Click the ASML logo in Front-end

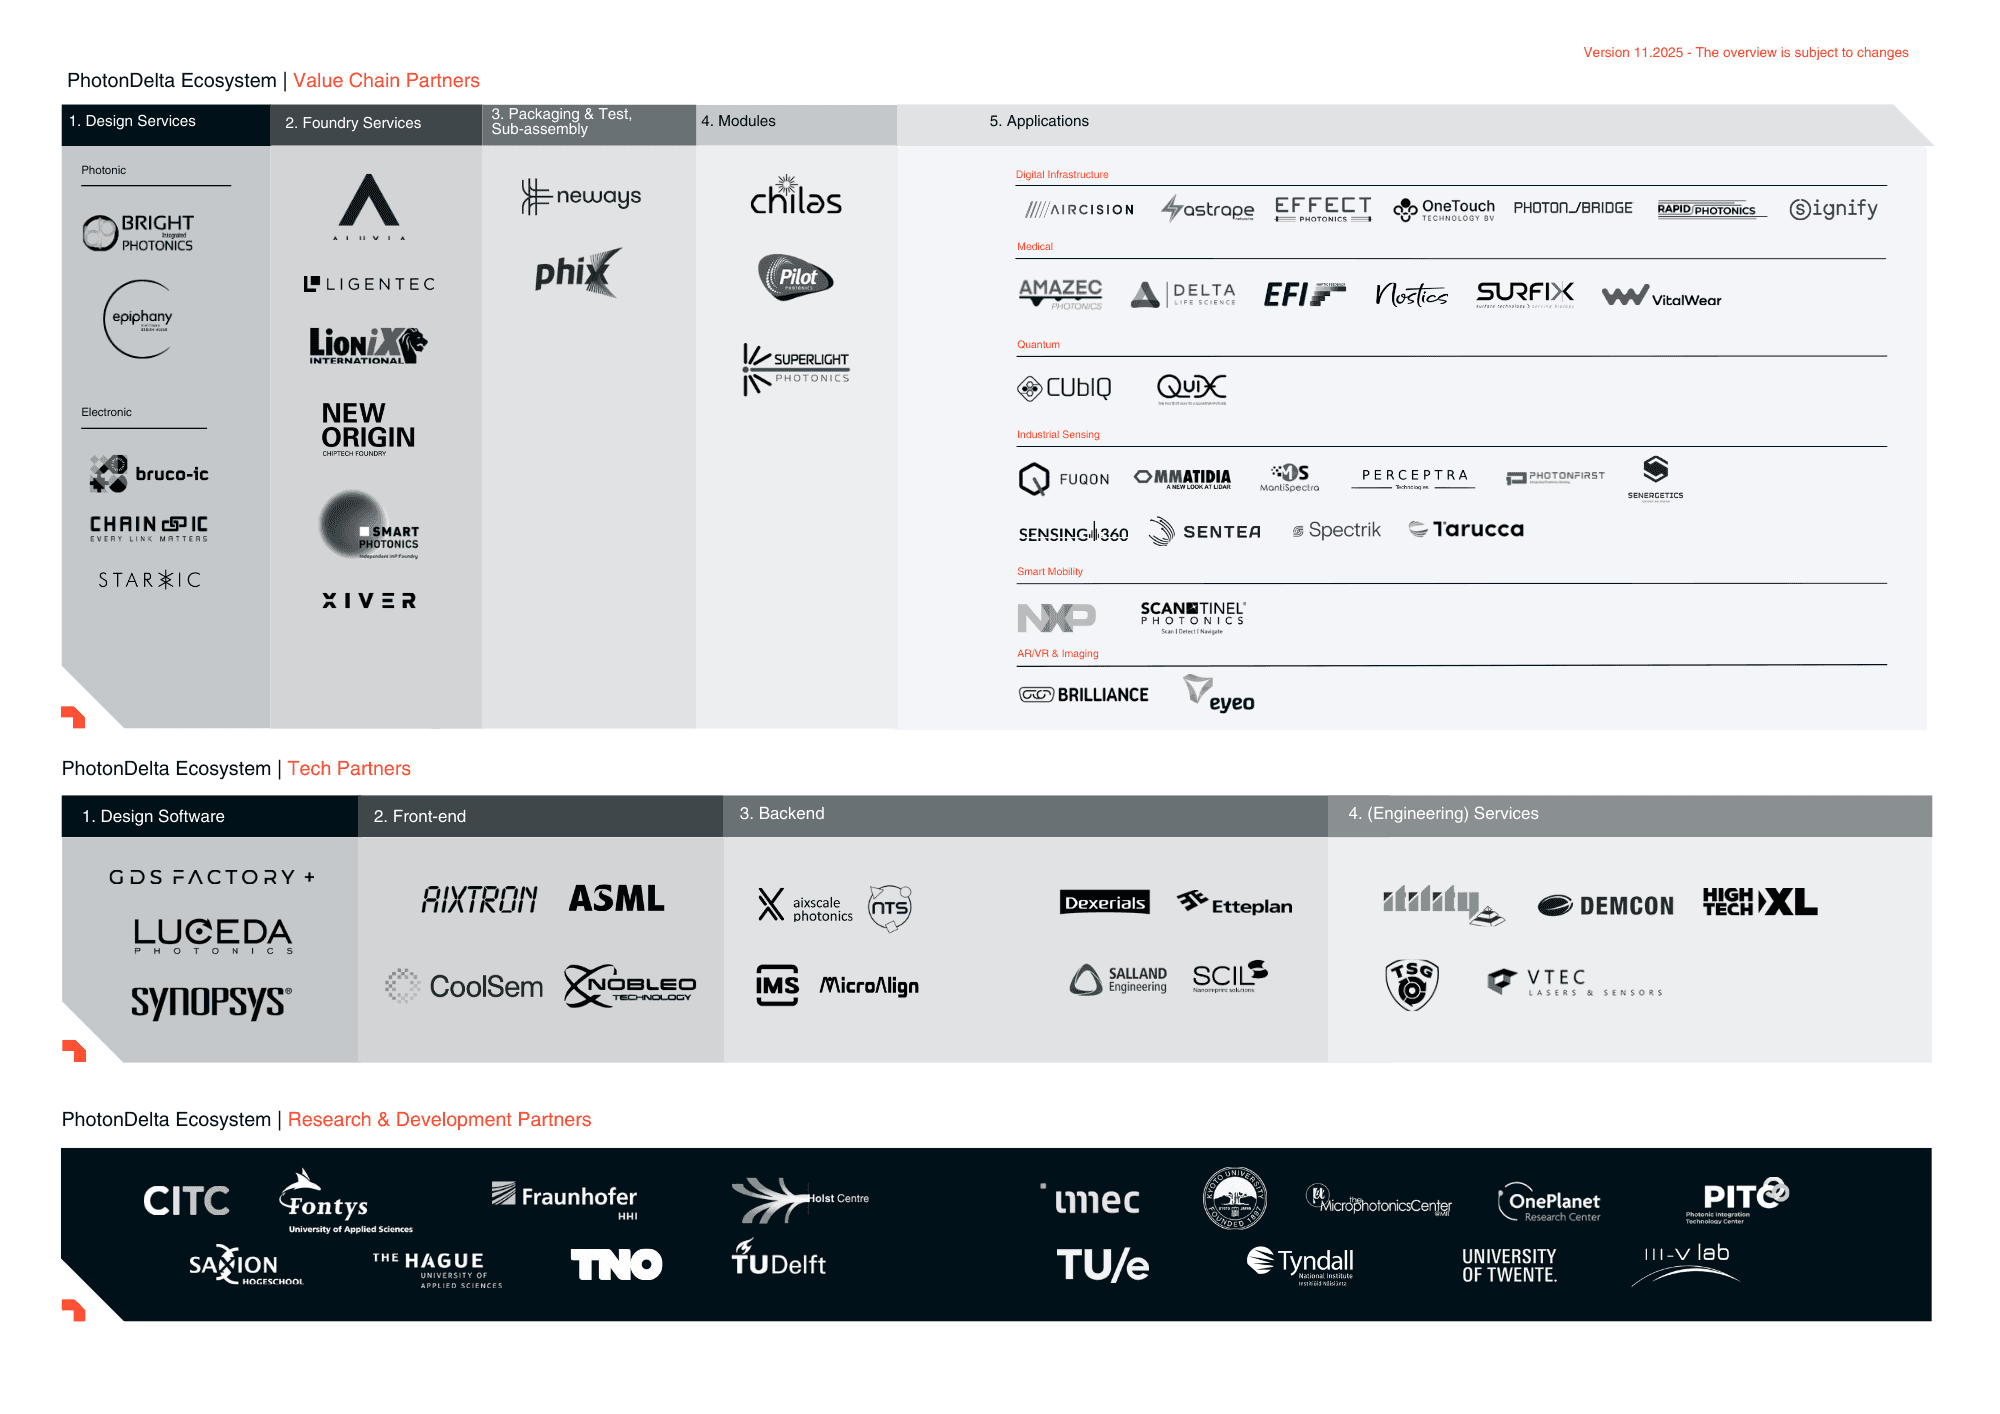point(616,899)
